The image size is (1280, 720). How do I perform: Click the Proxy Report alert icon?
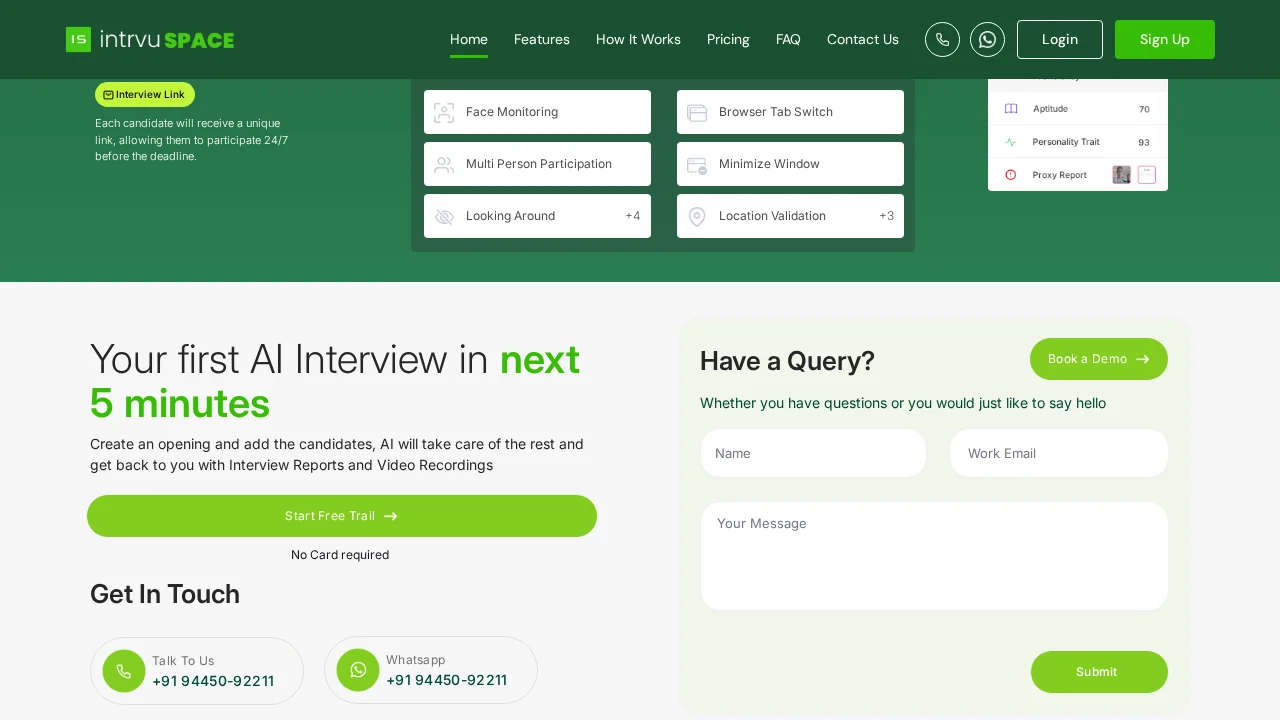(x=1010, y=175)
